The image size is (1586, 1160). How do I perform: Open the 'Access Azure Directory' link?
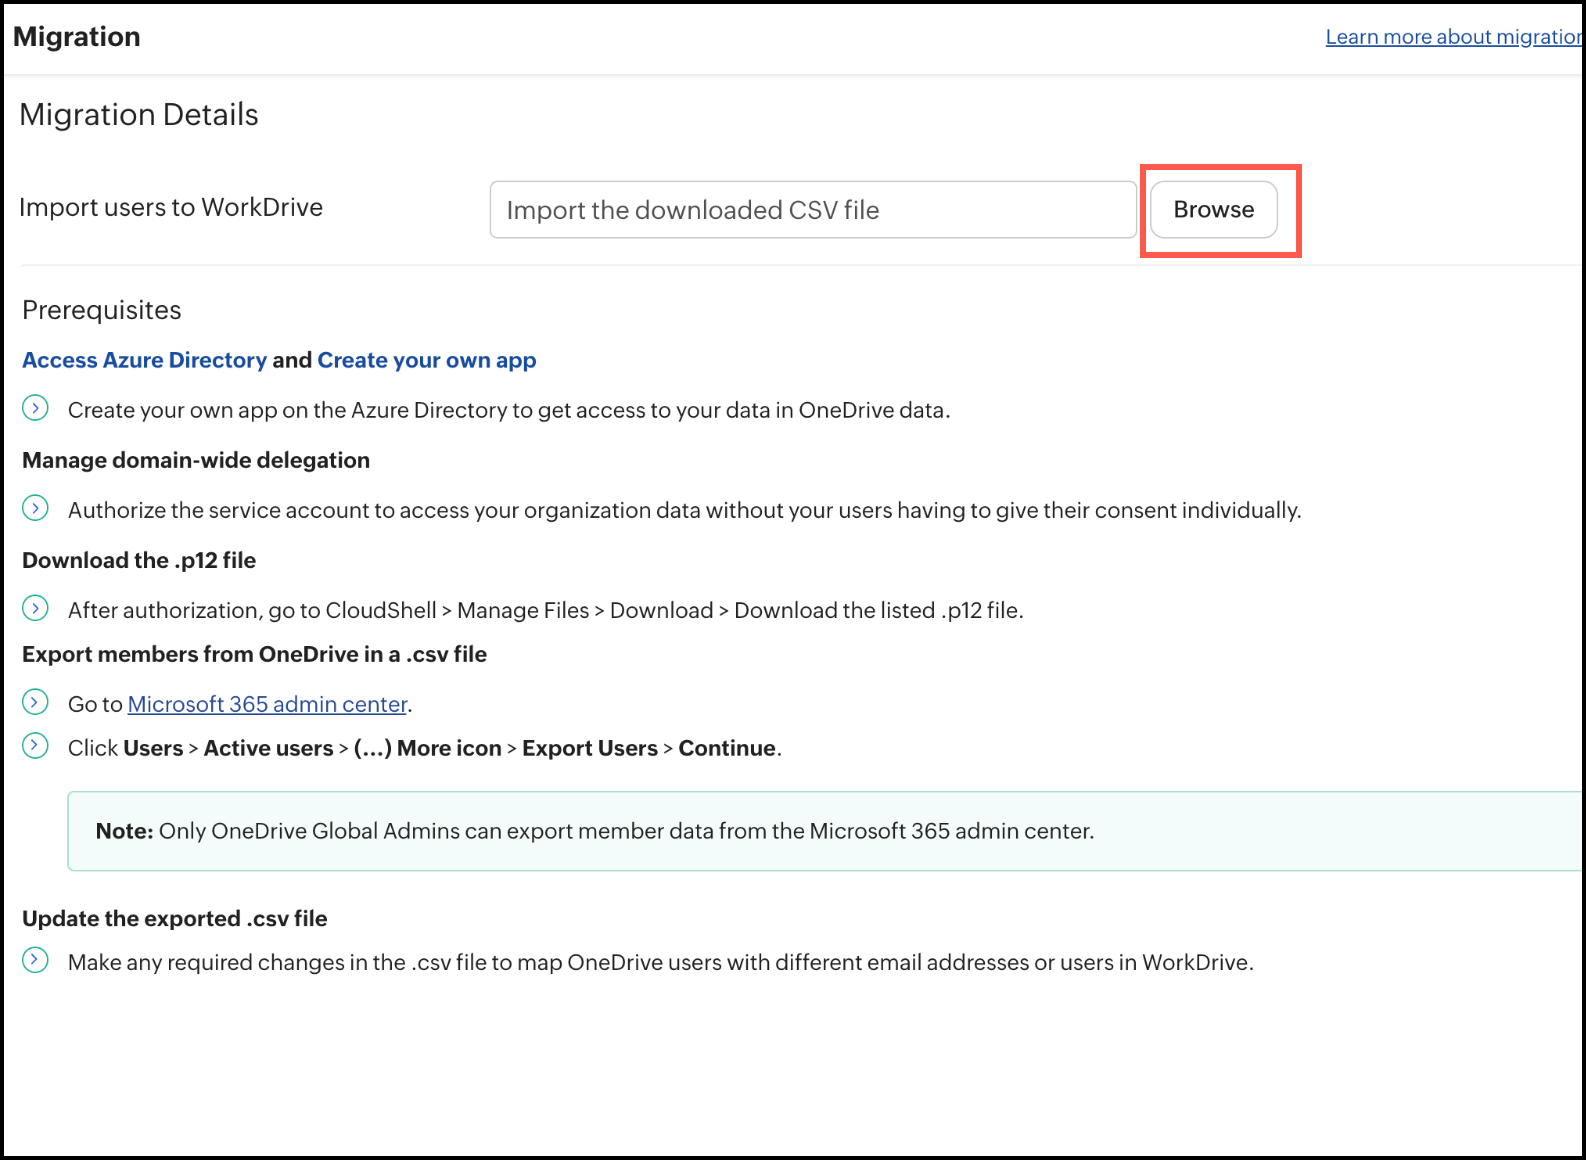tap(144, 360)
